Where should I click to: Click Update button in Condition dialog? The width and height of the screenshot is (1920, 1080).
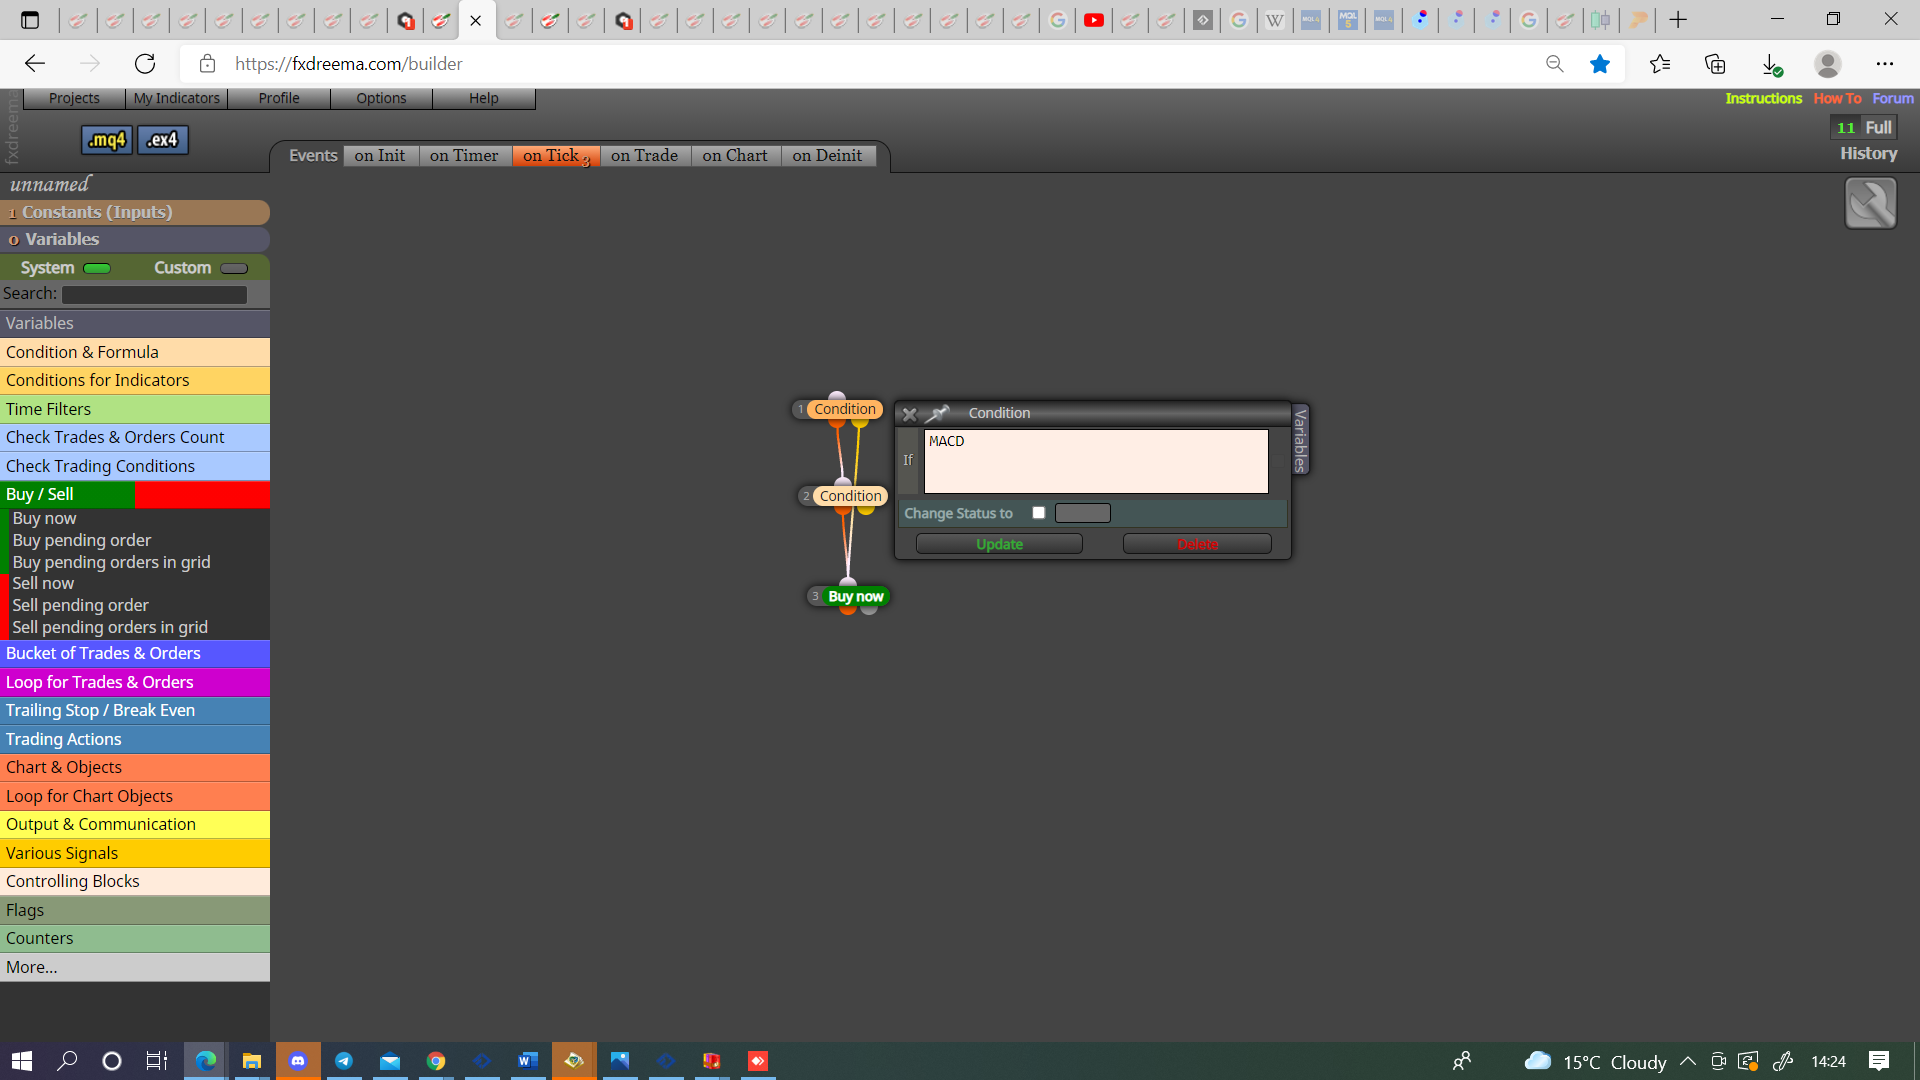(x=999, y=544)
